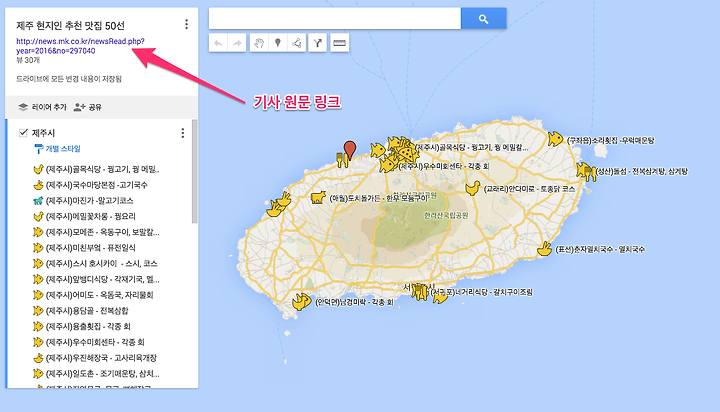Click the fish icon beside (제주시)용담골
Screen dimensions: 720x412
coord(38,311)
